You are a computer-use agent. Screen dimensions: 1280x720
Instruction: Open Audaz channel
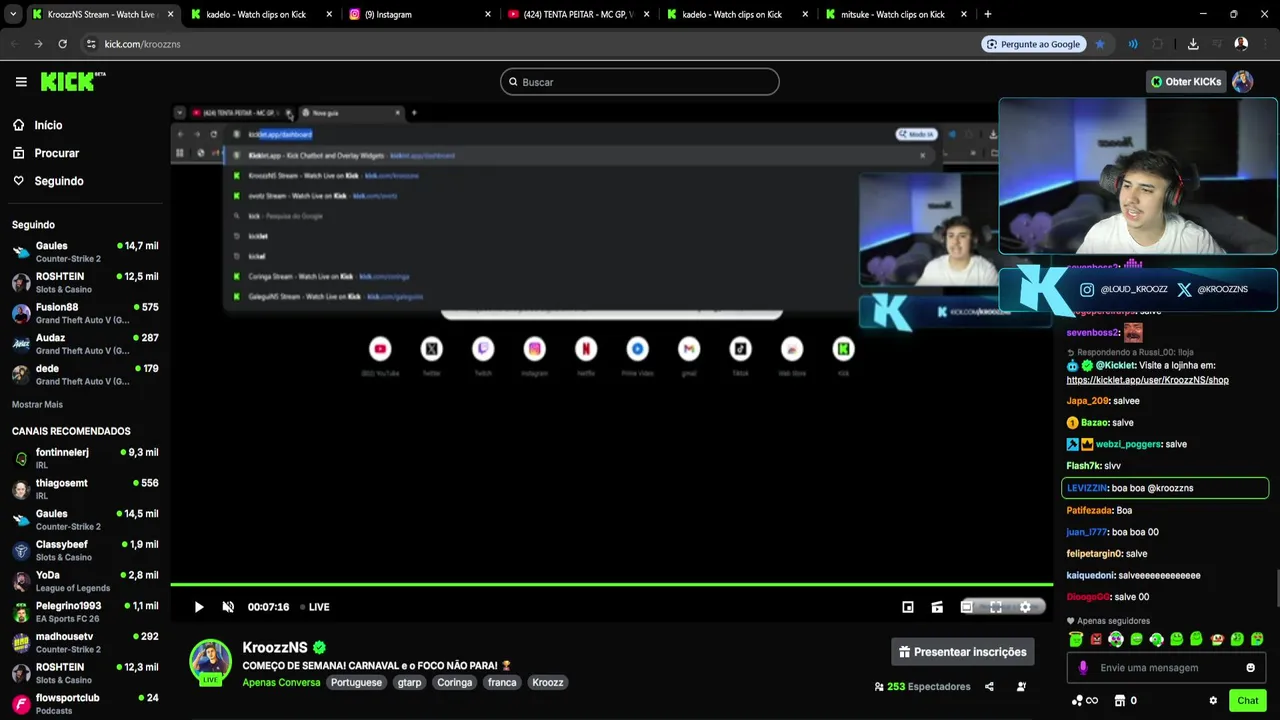pyautogui.click(x=85, y=344)
